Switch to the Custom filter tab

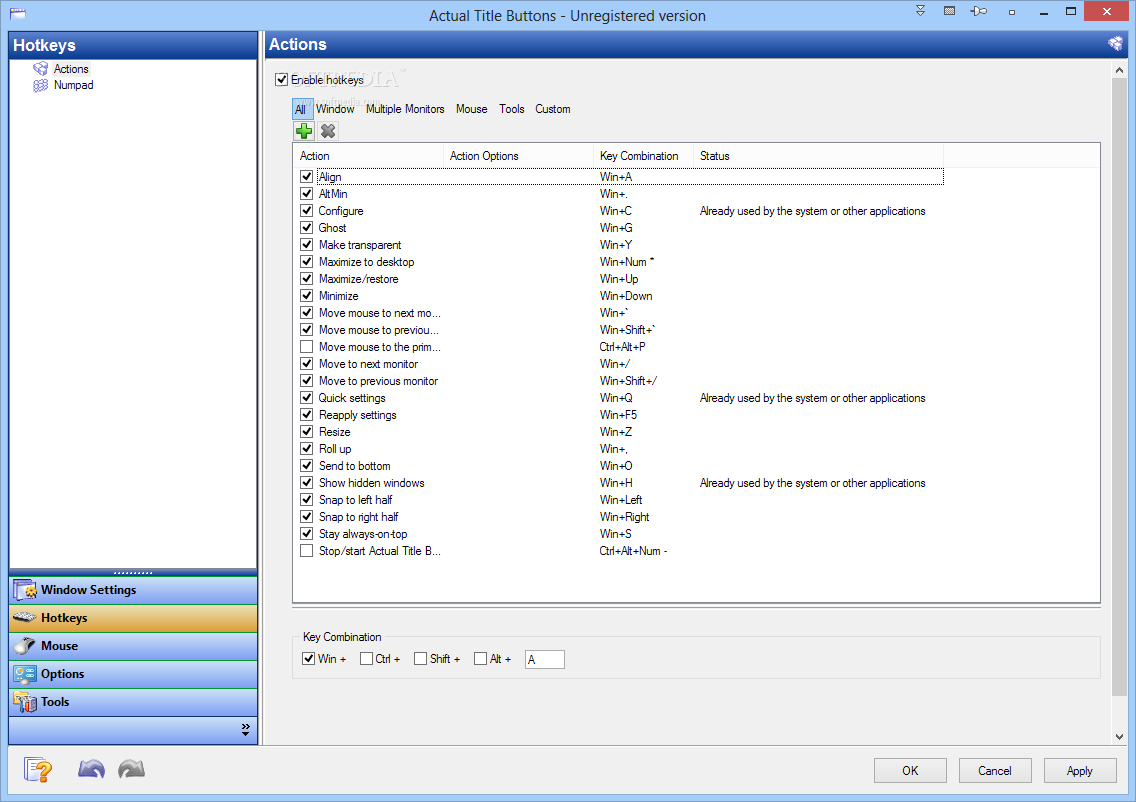[x=553, y=109]
